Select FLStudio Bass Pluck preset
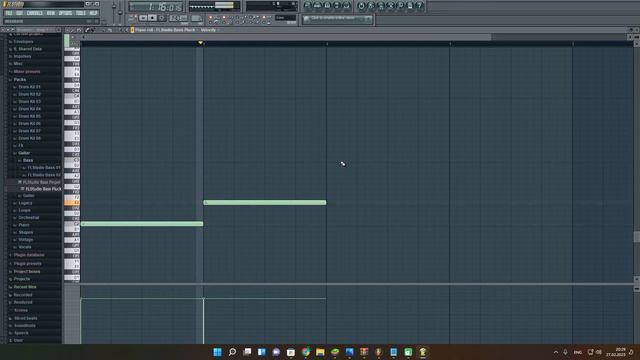This screenshot has height=360, width=640. pos(42,189)
